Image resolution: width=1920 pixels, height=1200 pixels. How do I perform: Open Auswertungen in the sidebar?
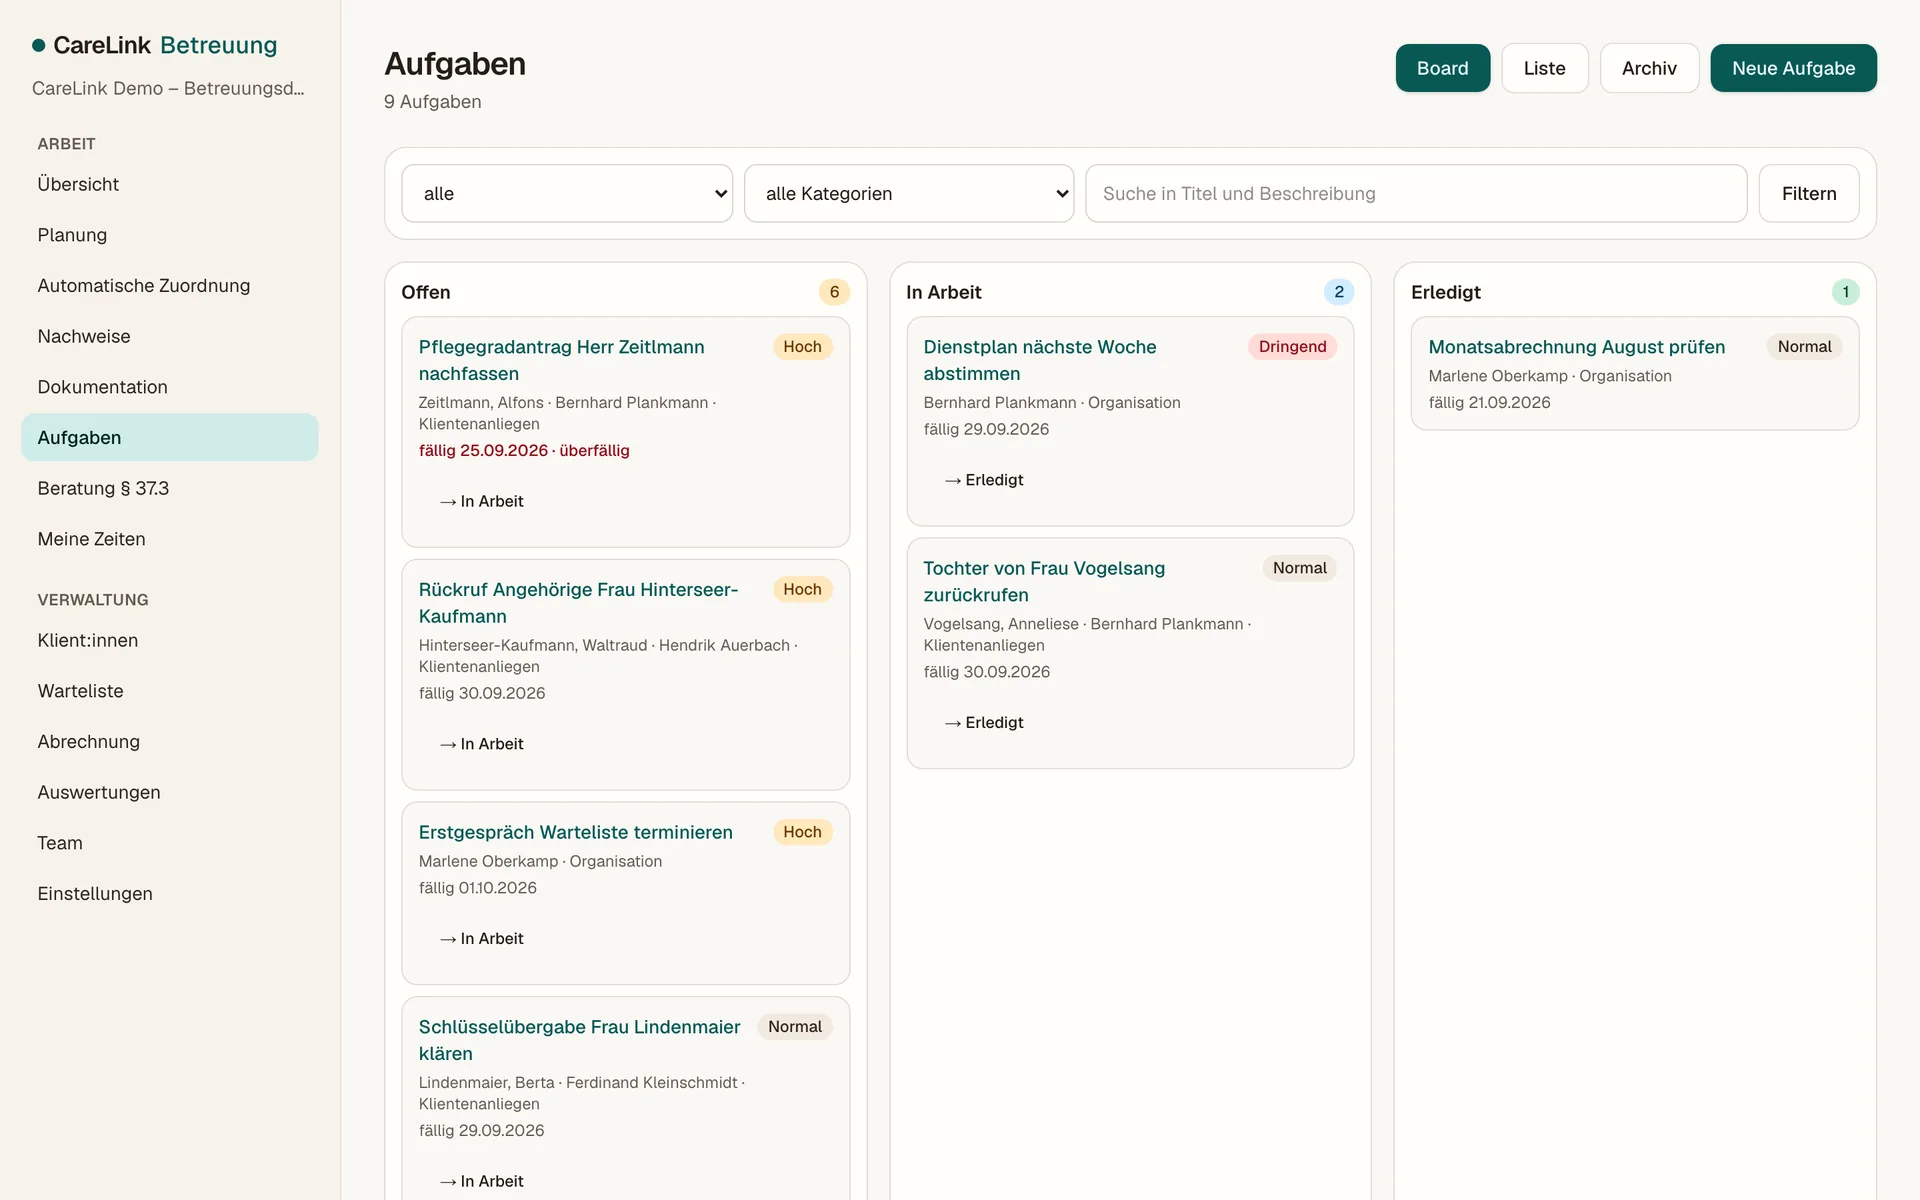coord(170,792)
